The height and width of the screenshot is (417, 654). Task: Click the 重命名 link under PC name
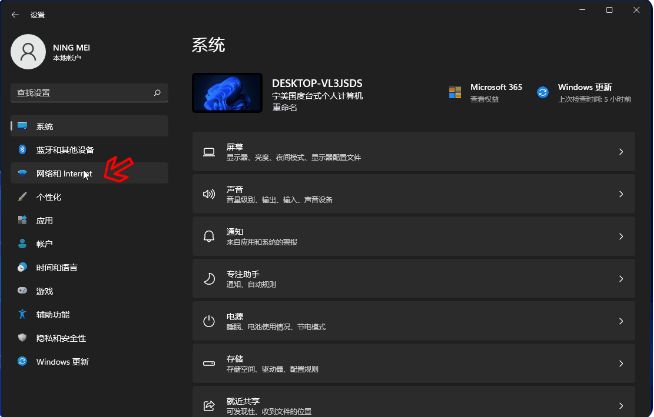tap(285, 106)
